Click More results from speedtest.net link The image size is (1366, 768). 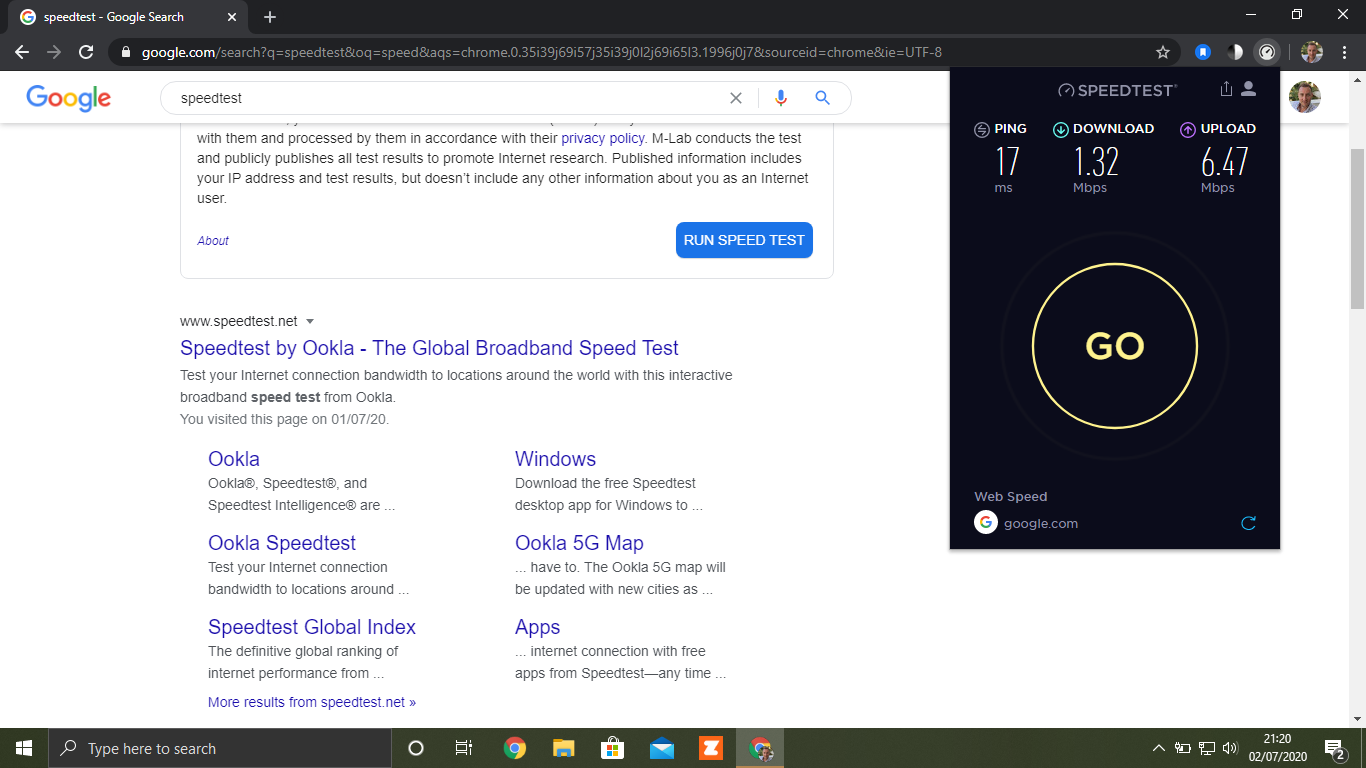coord(312,702)
